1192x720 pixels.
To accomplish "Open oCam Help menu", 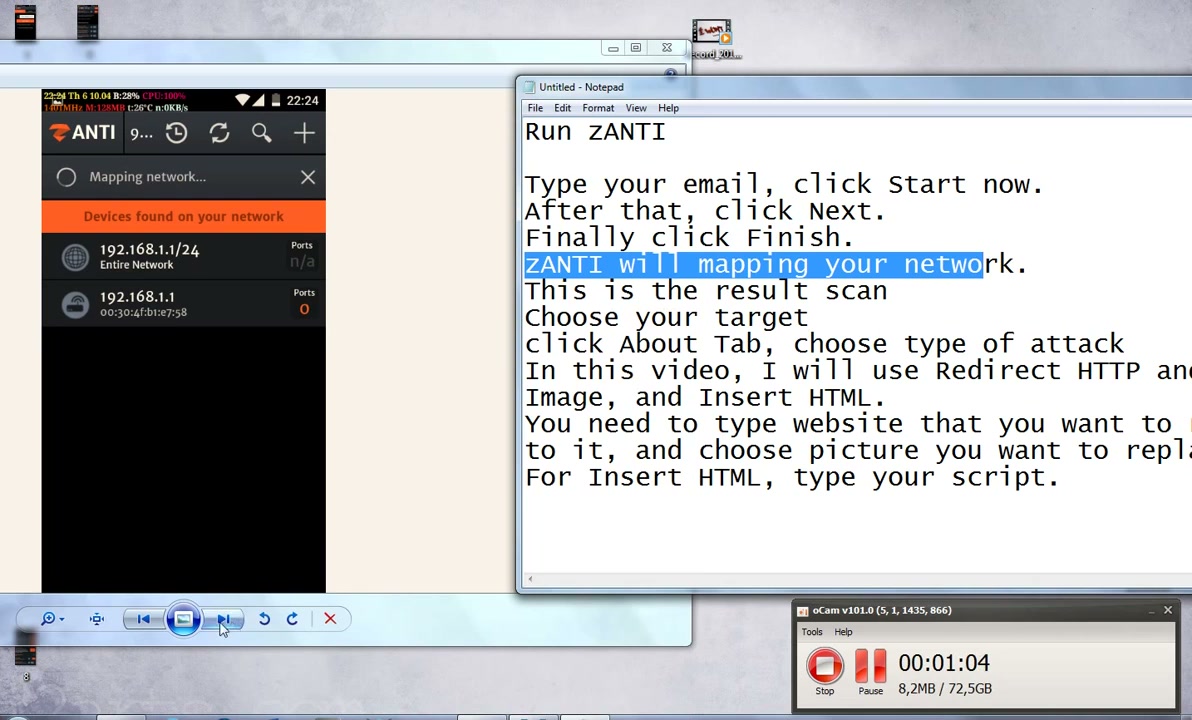I will (x=843, y=632).
